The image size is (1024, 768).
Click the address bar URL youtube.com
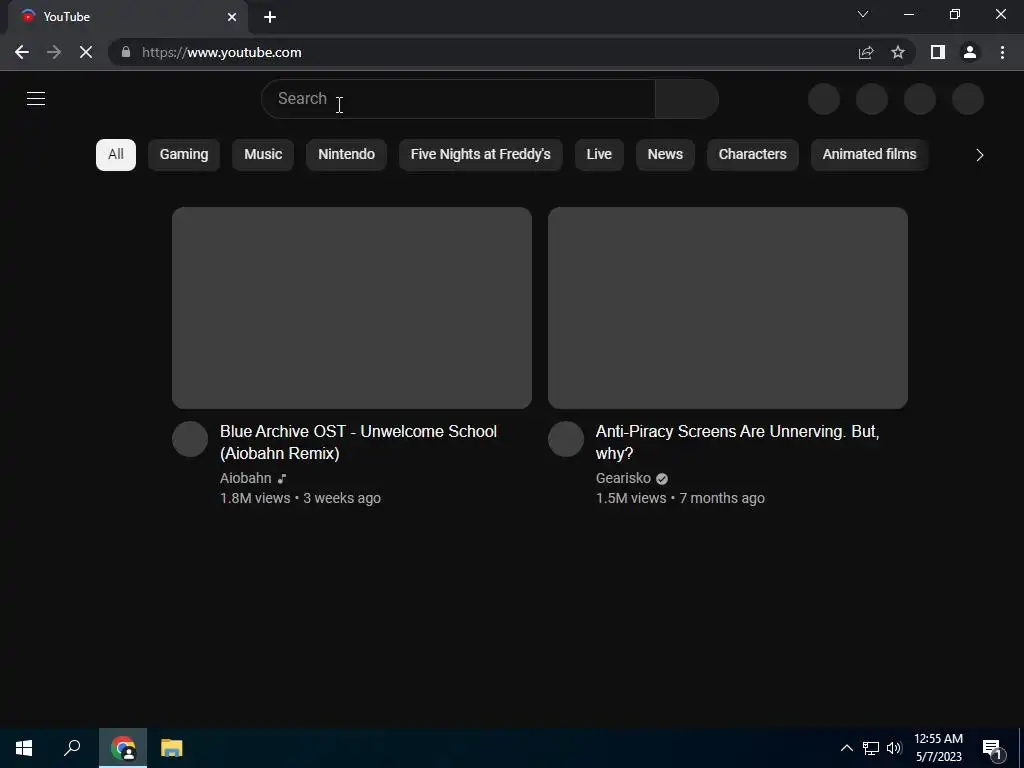point(222,52)
